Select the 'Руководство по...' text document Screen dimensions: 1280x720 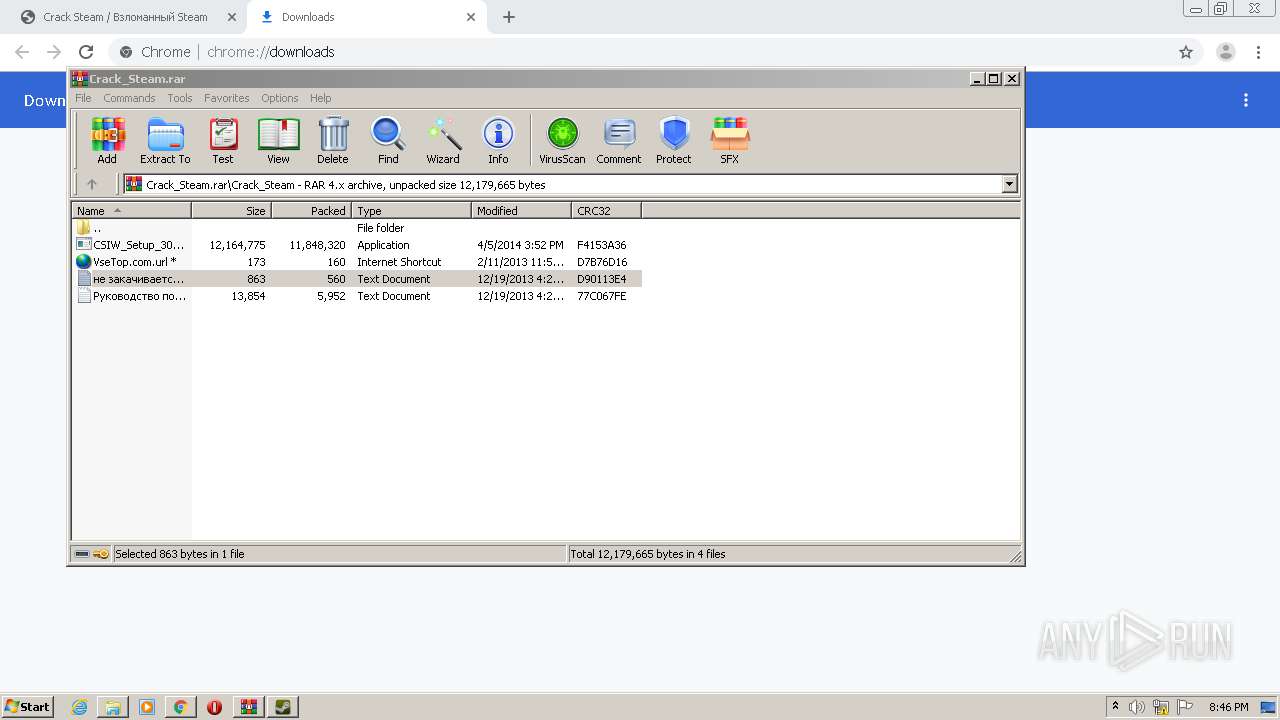[x=357, y=296]
